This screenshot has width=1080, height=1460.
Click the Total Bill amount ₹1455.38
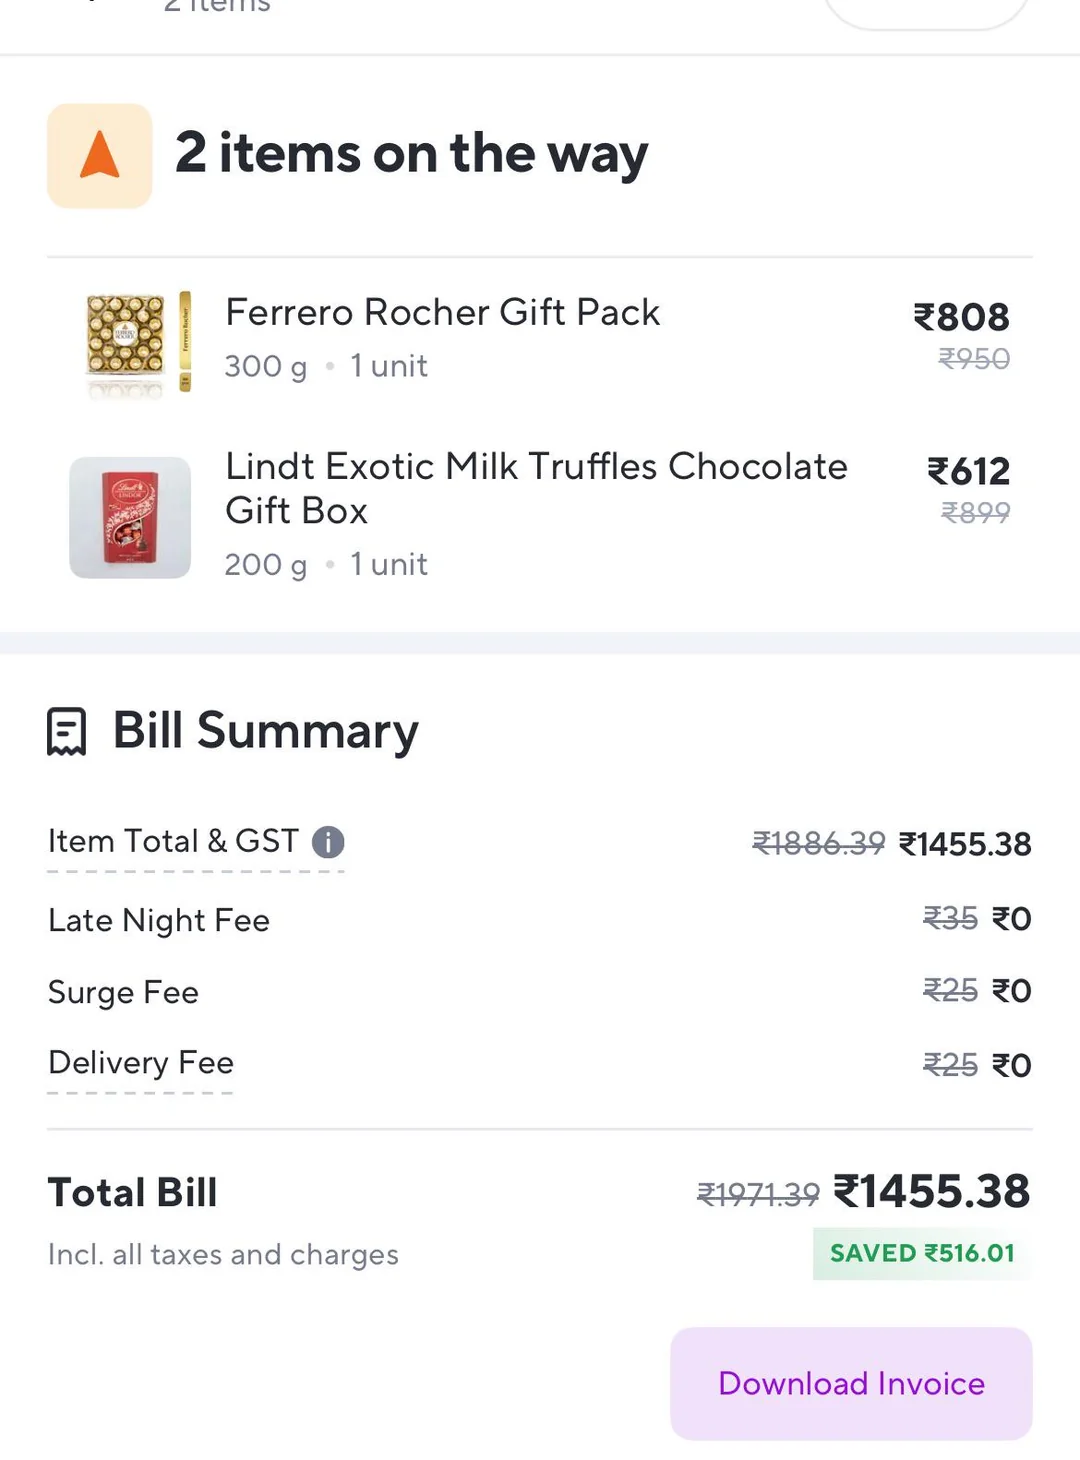[x=931, y=1191]
